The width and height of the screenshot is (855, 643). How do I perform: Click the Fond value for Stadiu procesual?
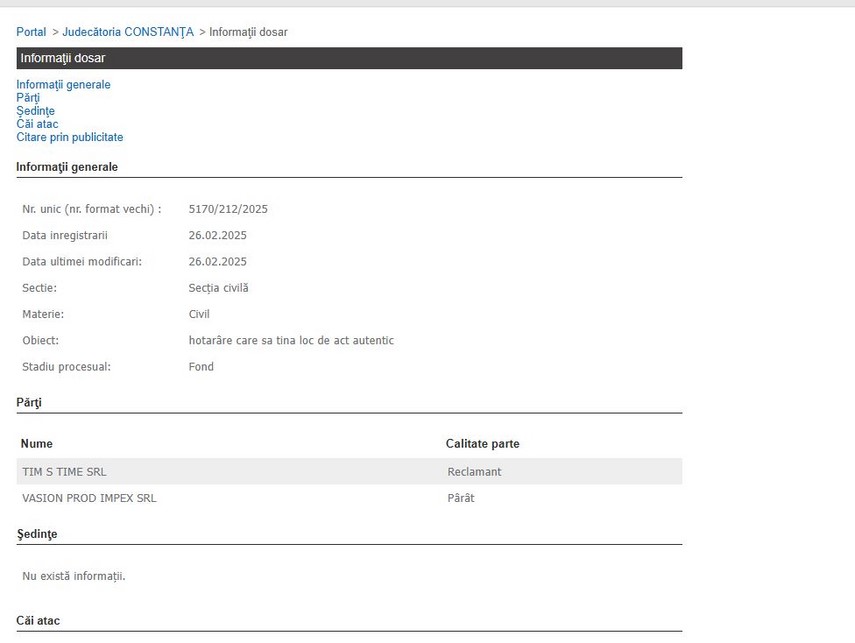pyautogui.click(x=201, y=366)
